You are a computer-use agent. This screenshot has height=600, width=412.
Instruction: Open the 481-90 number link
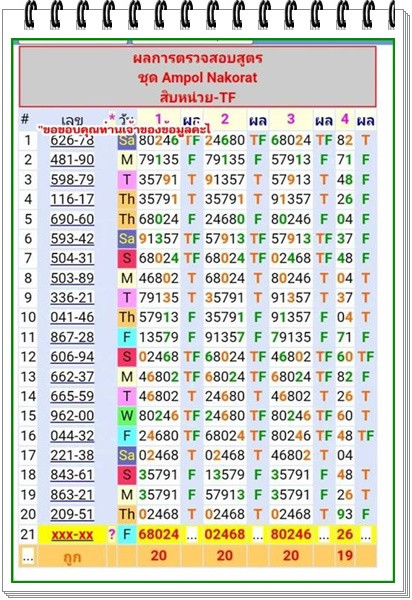point(72,160)
